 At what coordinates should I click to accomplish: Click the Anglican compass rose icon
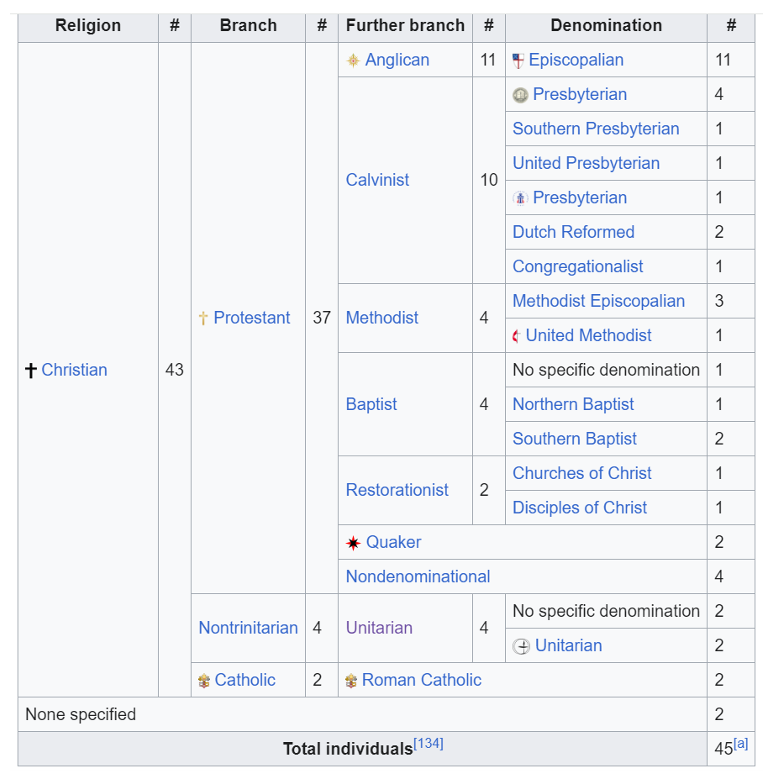(x=353, y=60)
